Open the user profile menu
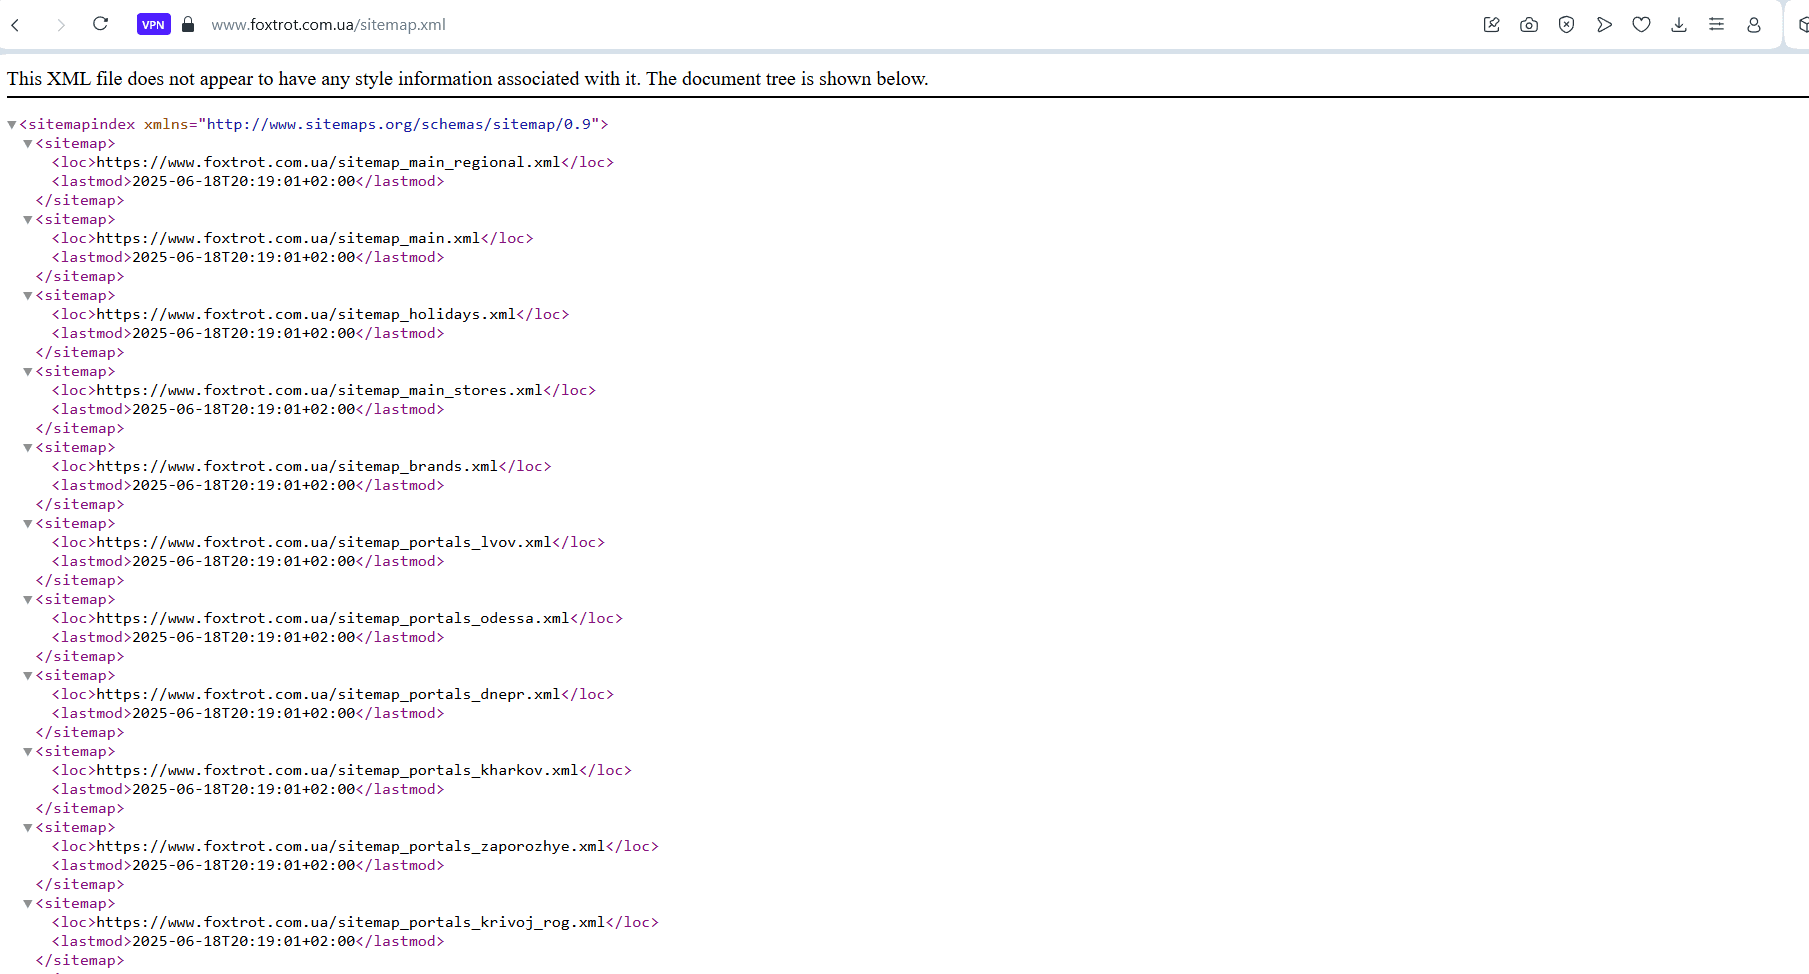The image size is (1809, 974). point(1754,25)
